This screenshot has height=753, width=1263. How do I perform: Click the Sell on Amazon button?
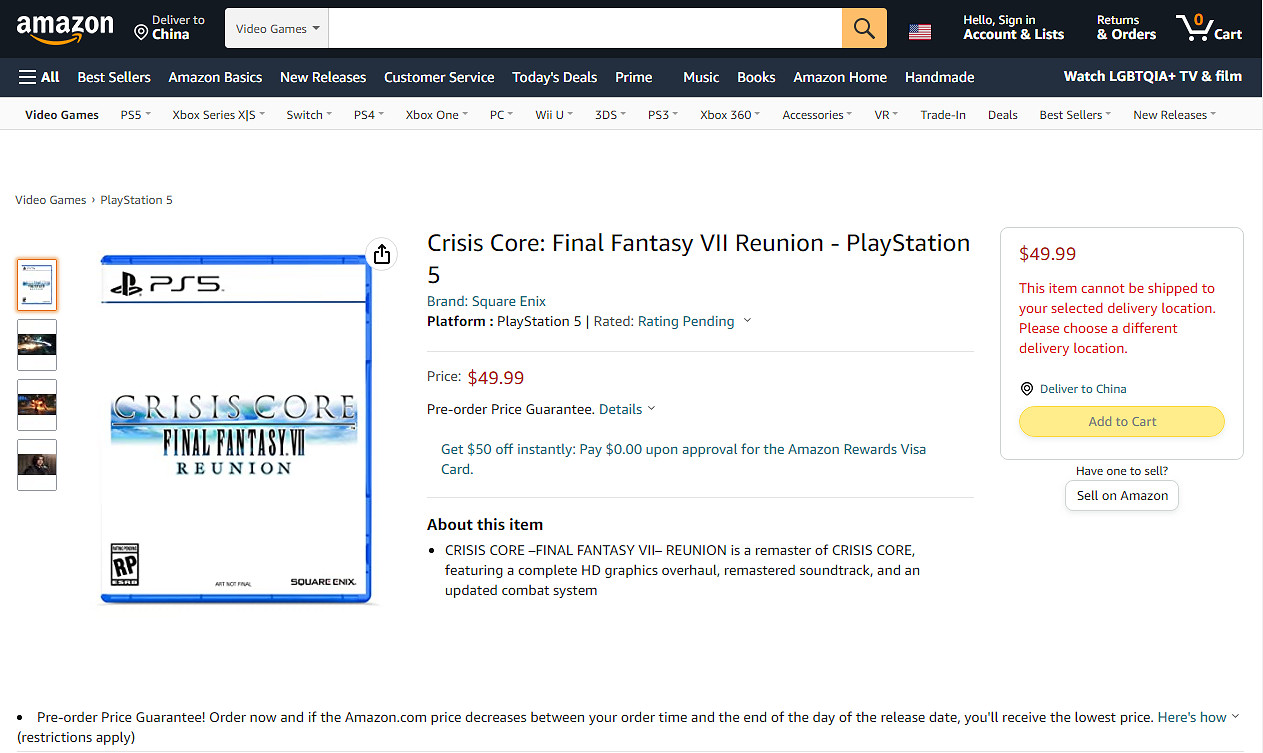[1121, 495]
